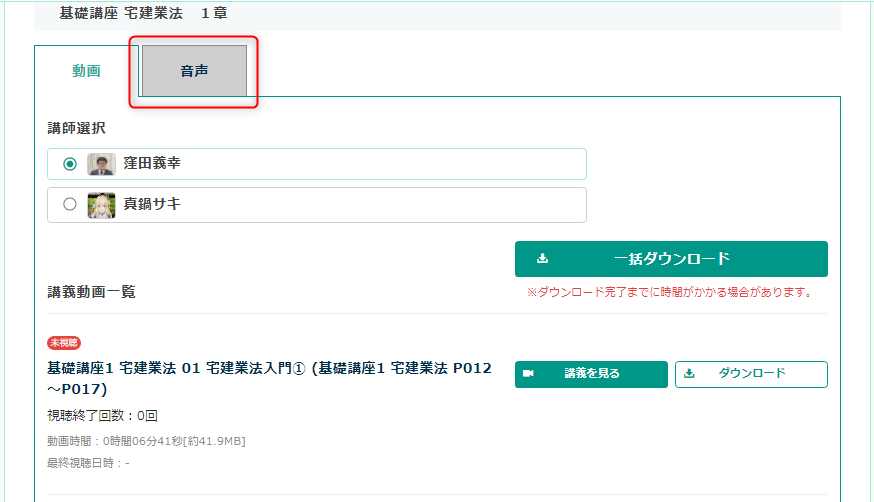Click the 真鍋サキ name label
This screenshot has width=874, height=502.
(151, 204)
